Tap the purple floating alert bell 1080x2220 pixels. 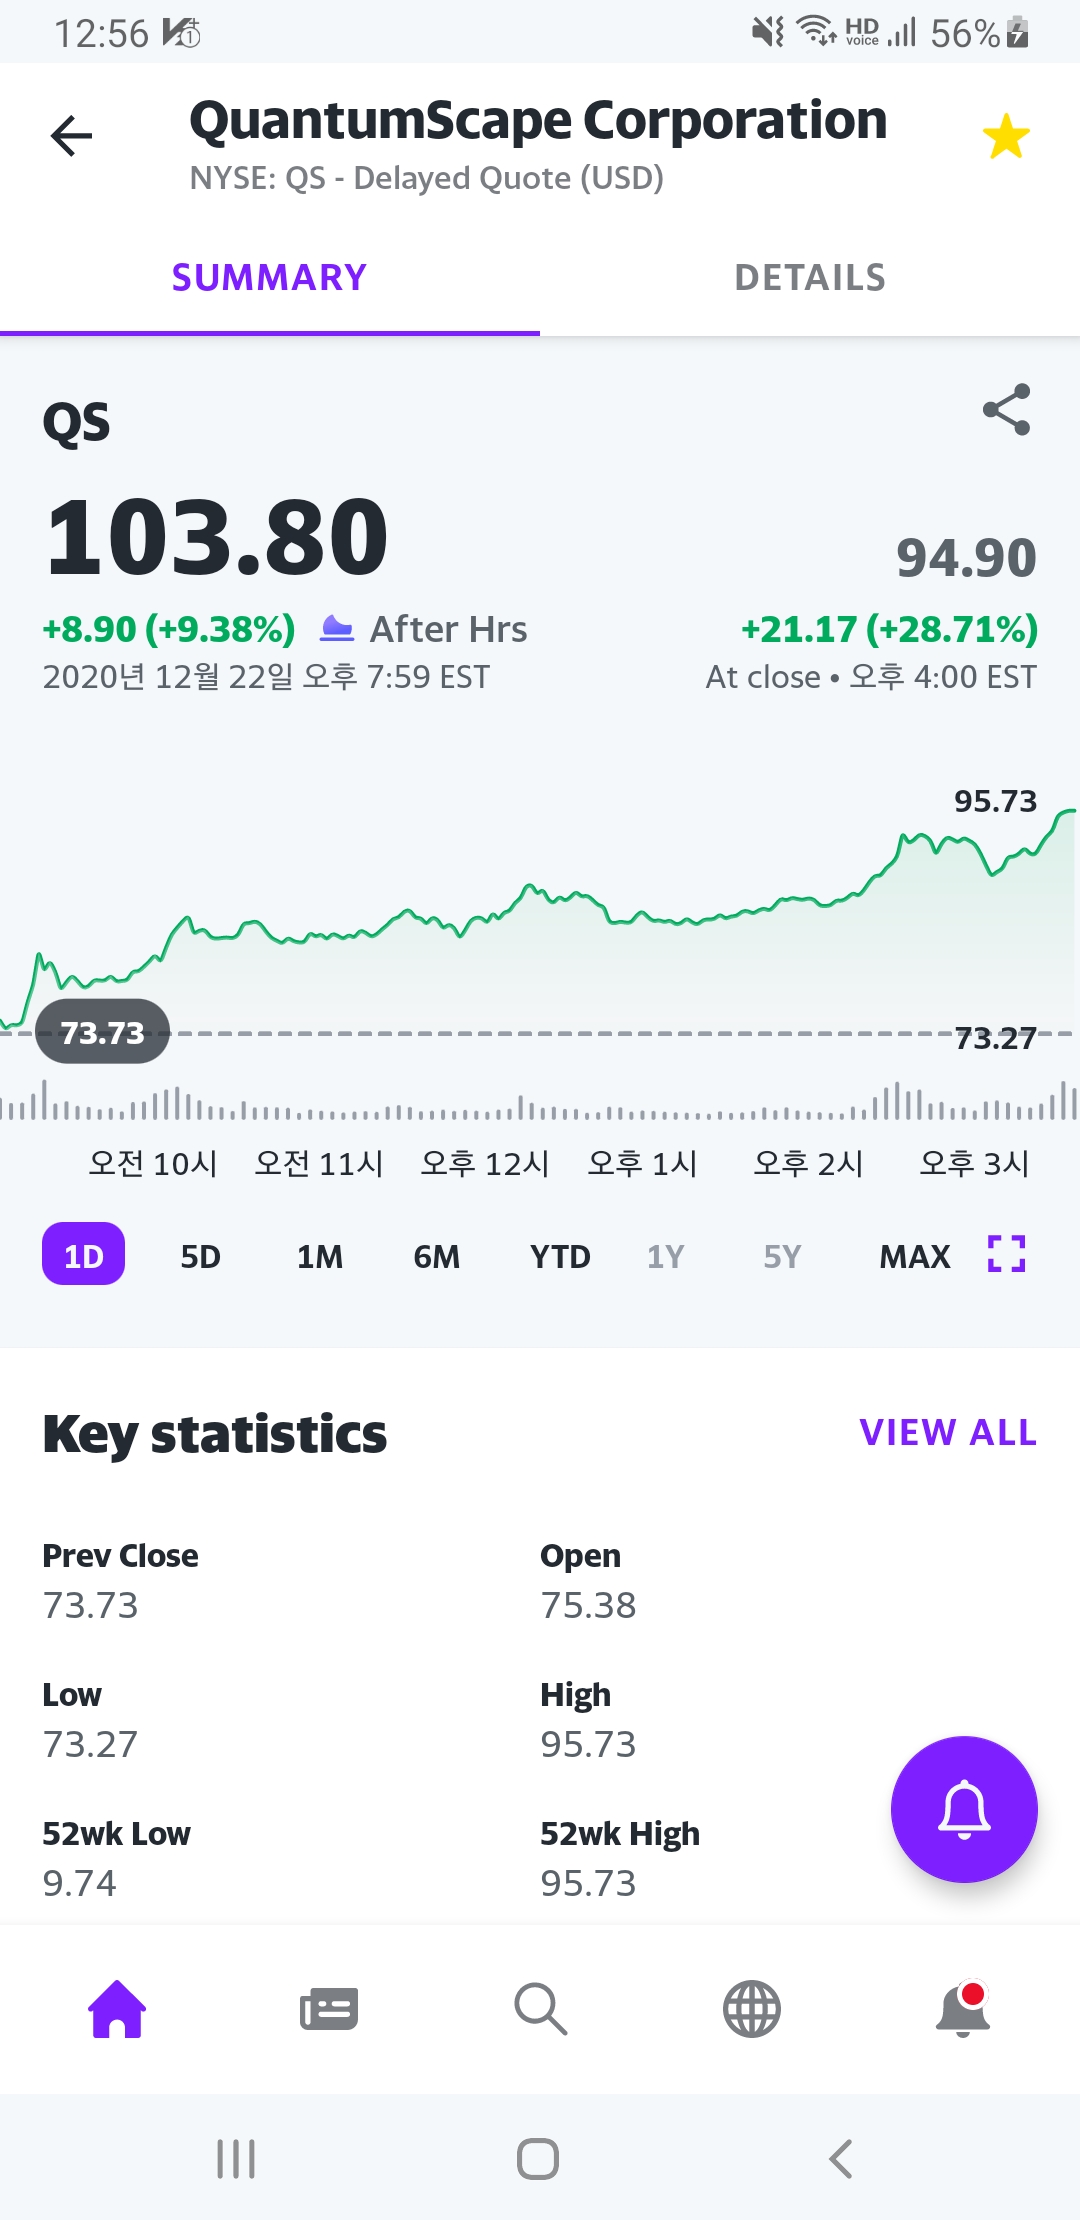(964, 1809)
